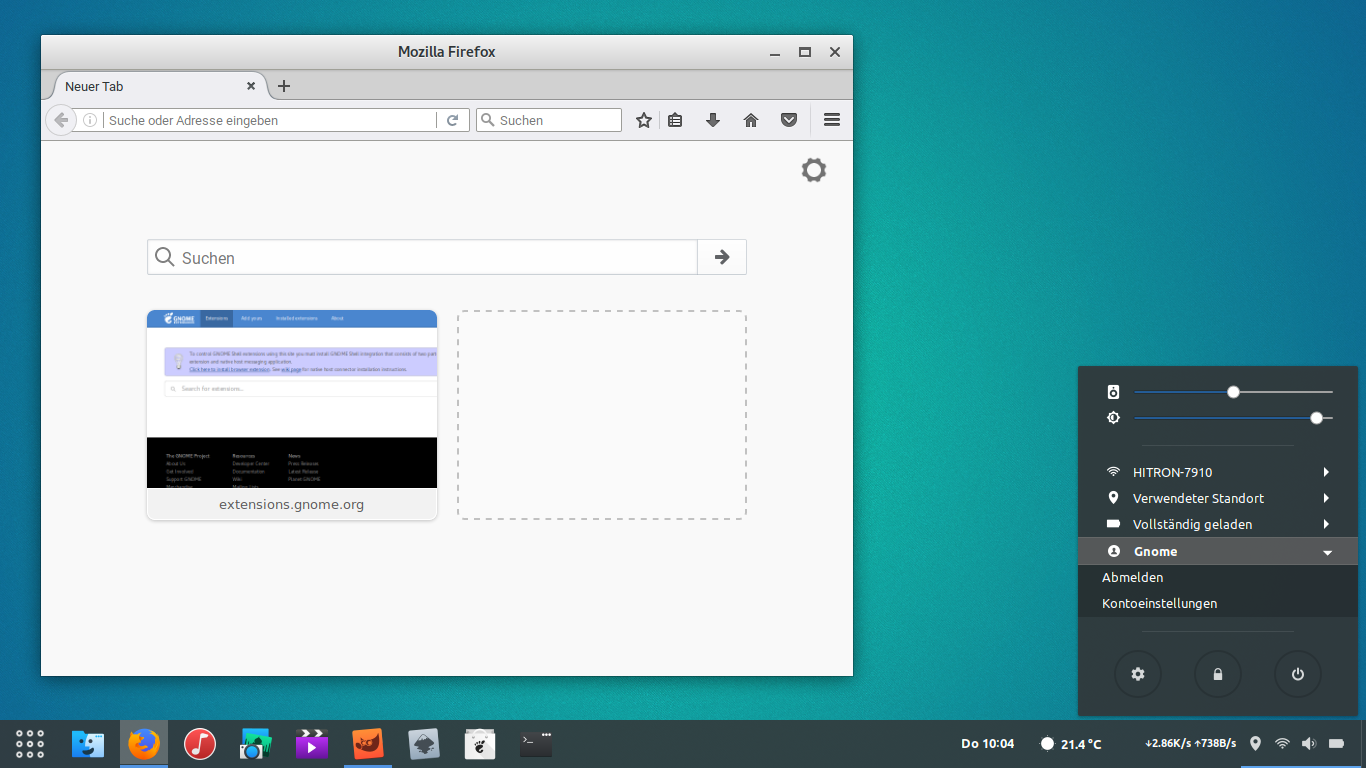Launch the file manager from the dock
The width and height of the screenshot is (1366, 768).
point(88,744)
